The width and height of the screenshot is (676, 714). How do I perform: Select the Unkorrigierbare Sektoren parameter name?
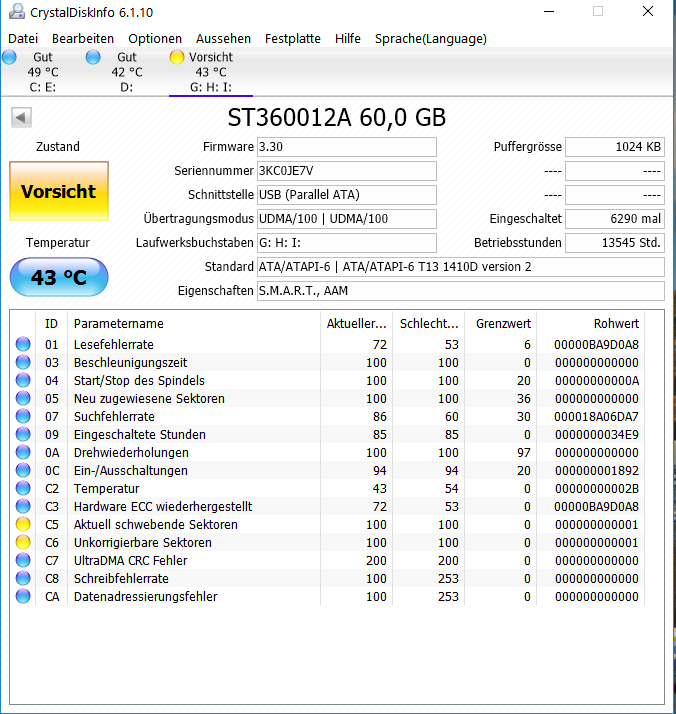(x=143, y=542)
